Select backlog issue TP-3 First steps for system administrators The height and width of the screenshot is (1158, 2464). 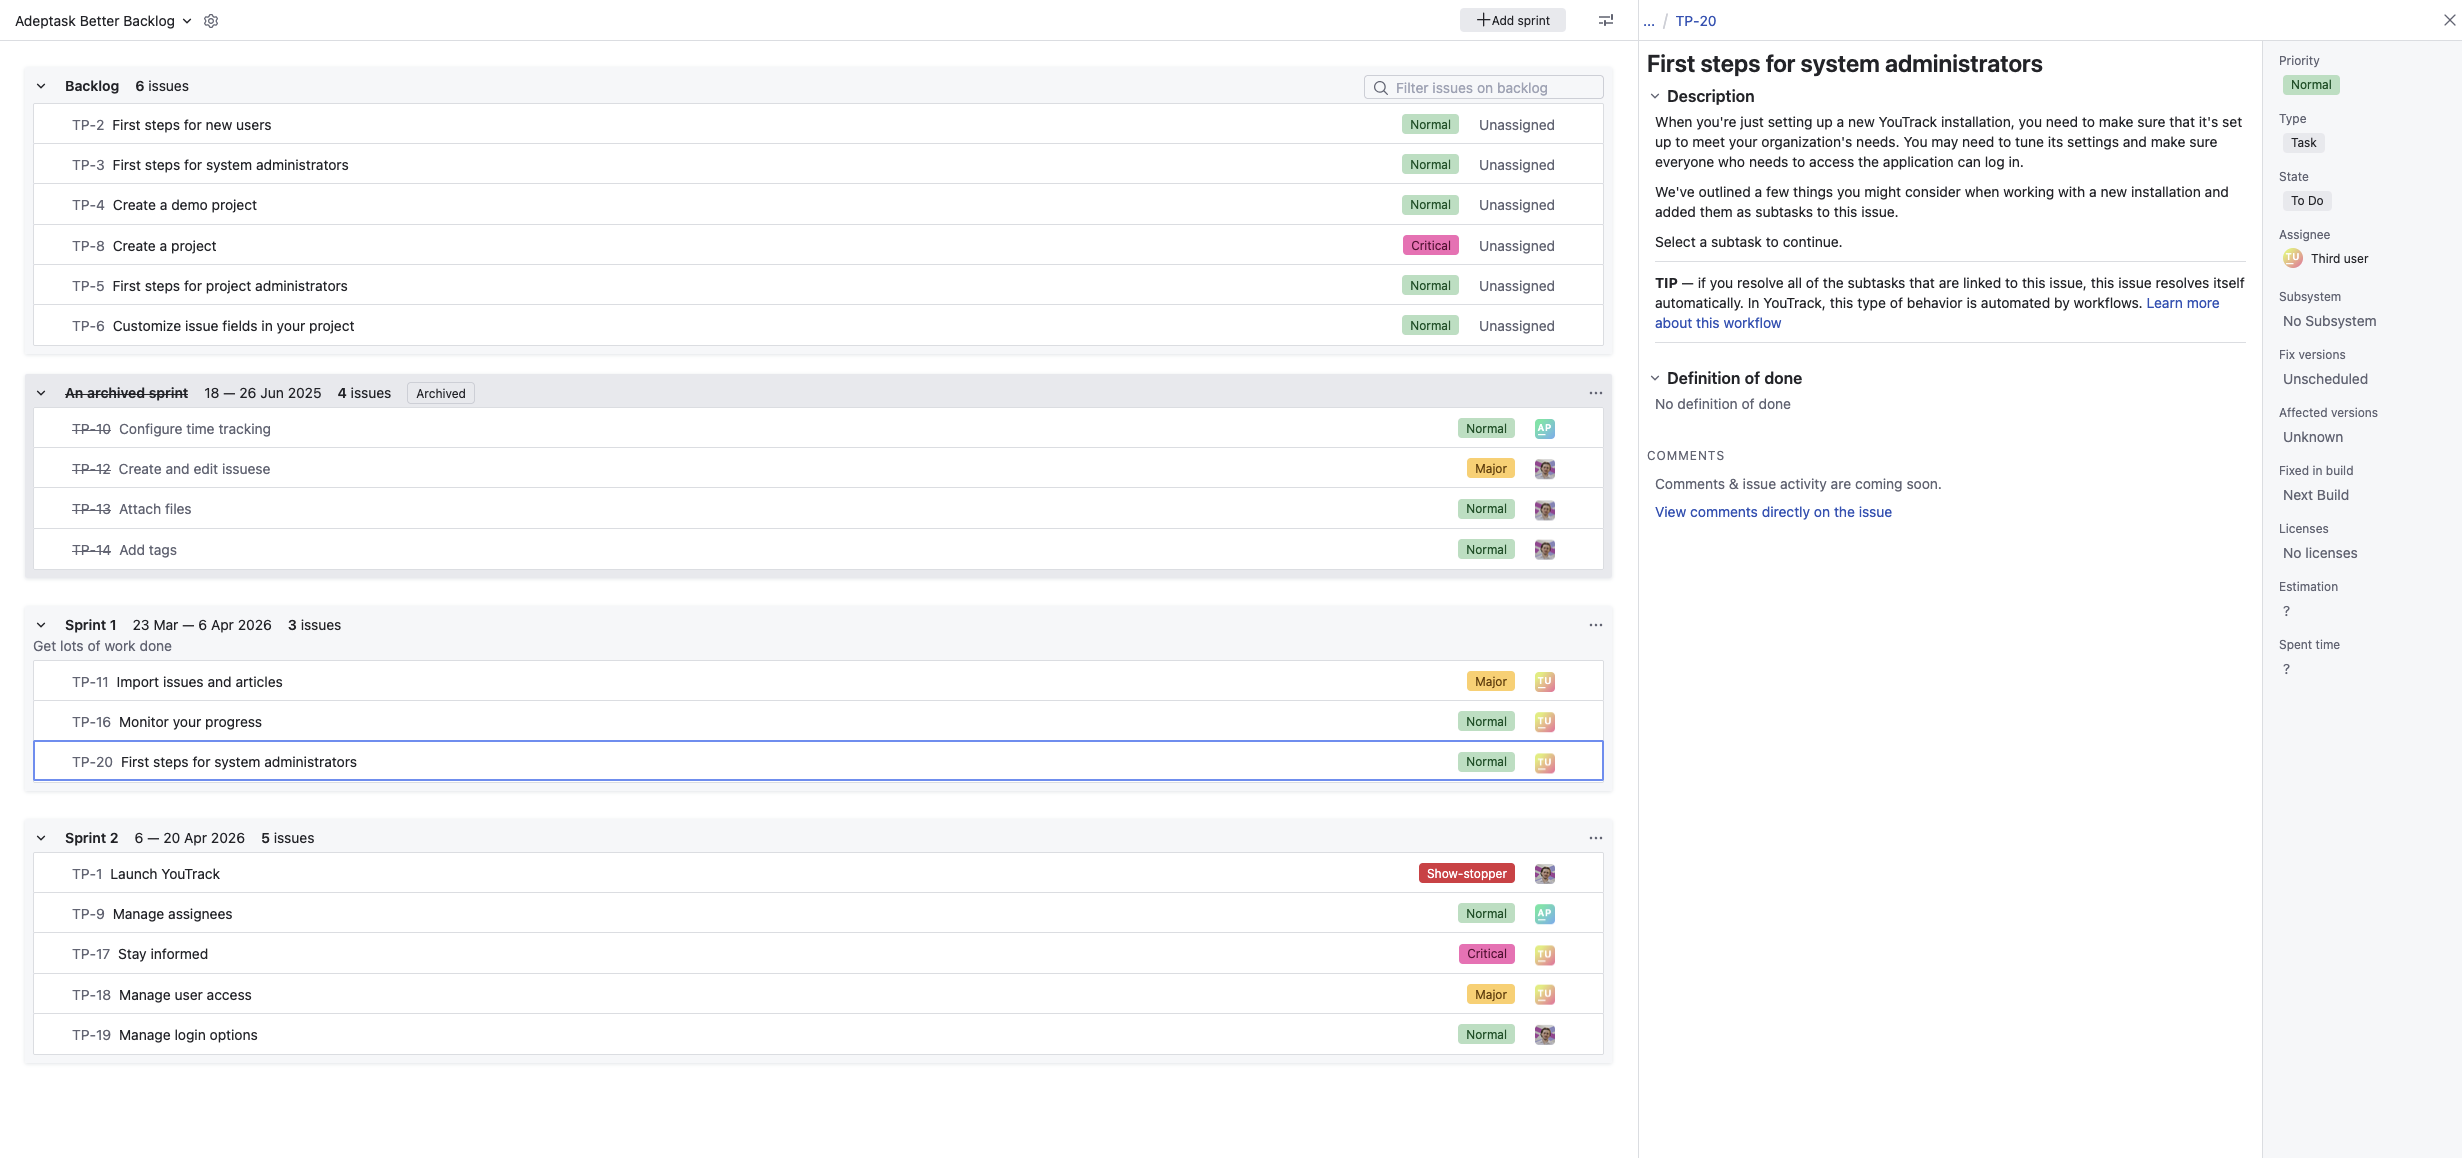(x=818, y=165)
